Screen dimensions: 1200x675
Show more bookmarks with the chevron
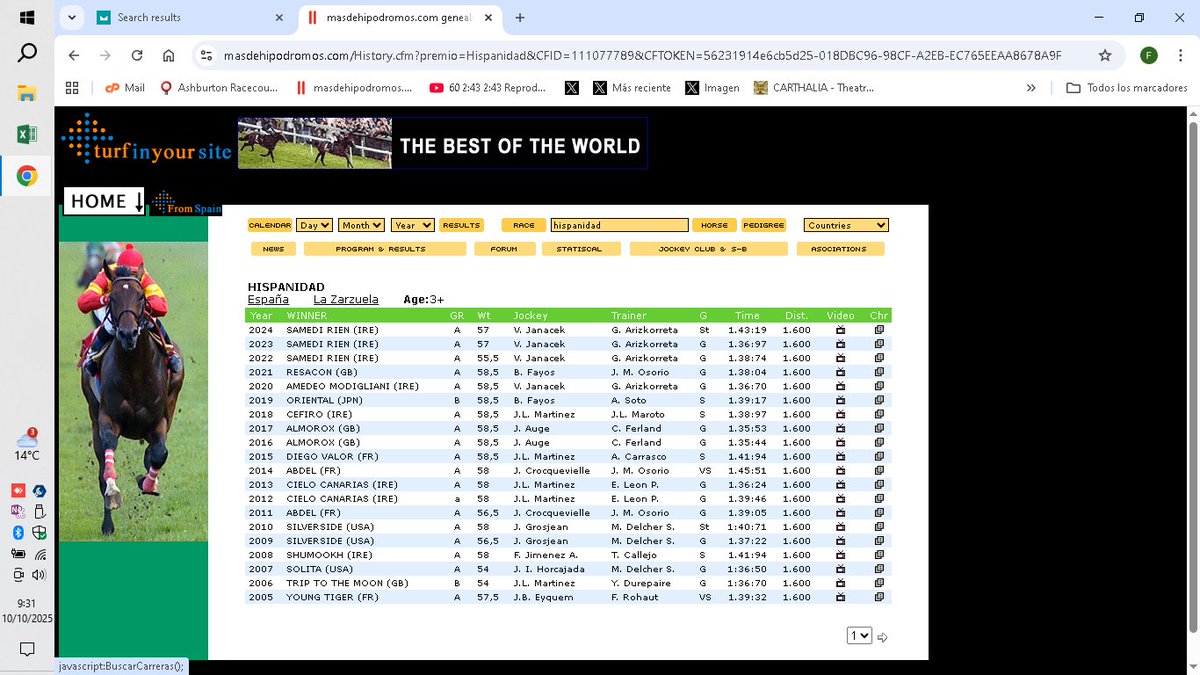click(1031, 88)
